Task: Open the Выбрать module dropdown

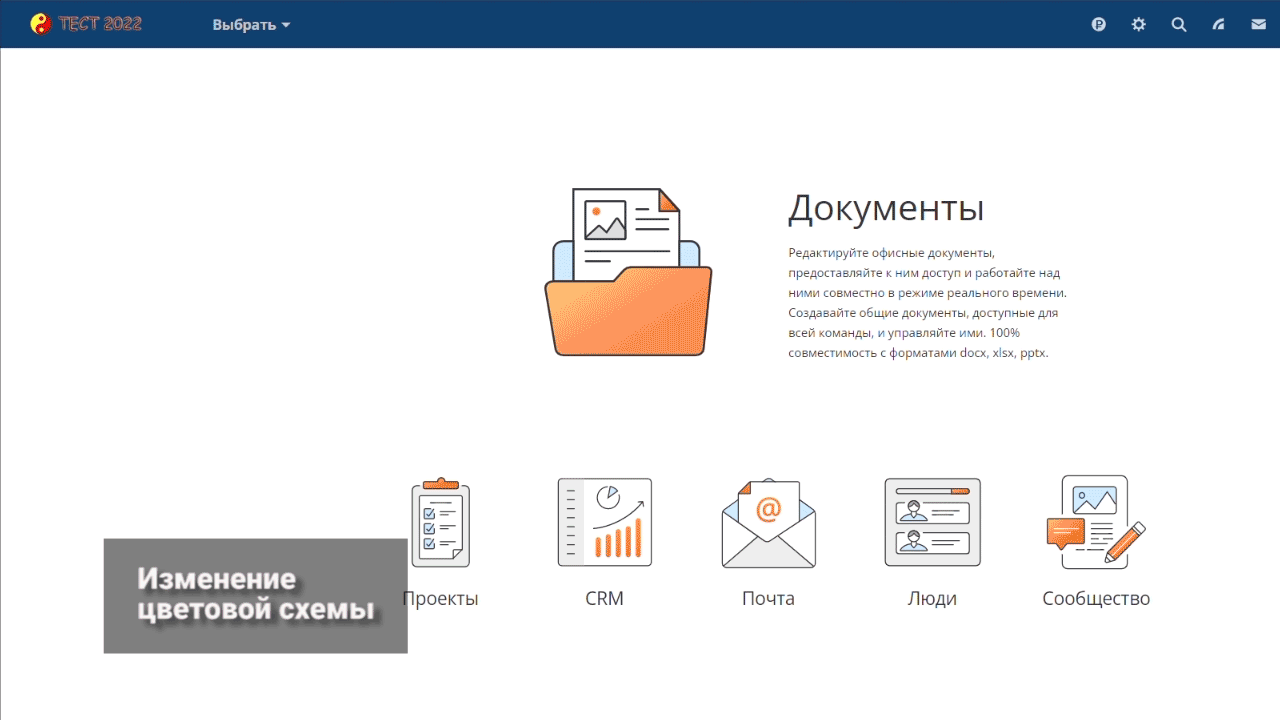Action: point(251,25)
